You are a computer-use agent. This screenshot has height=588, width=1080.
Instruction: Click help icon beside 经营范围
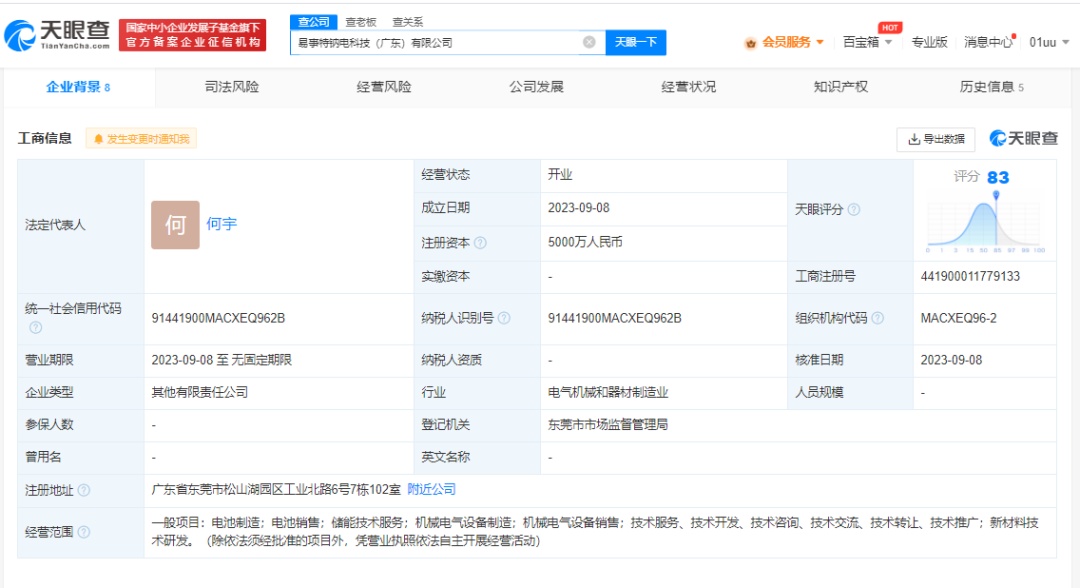84,532
